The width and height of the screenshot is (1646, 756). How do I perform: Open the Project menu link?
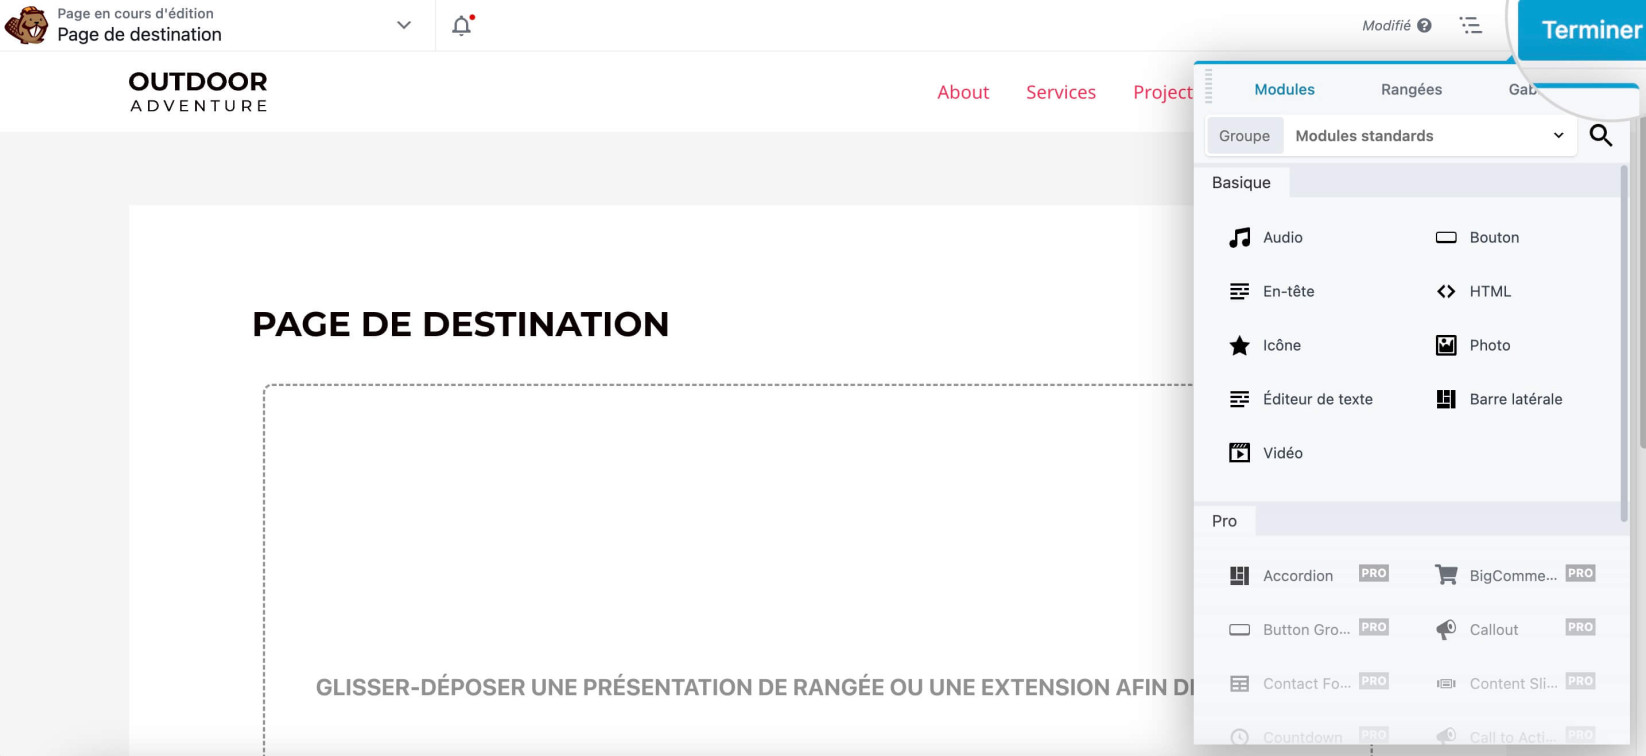pyautogui.click(x=1163, y=92)
